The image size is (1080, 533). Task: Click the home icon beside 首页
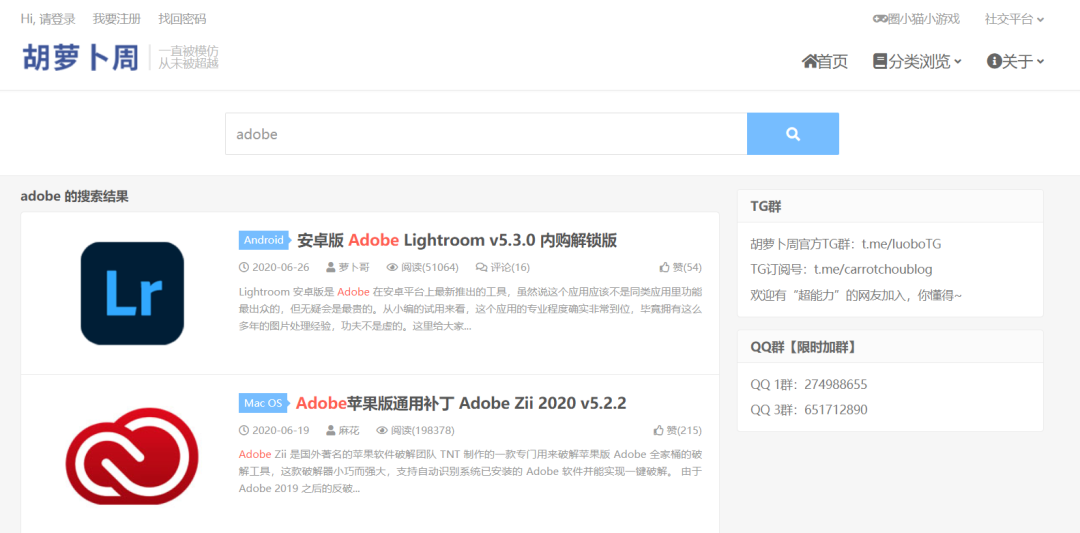[x=809, y=62]
